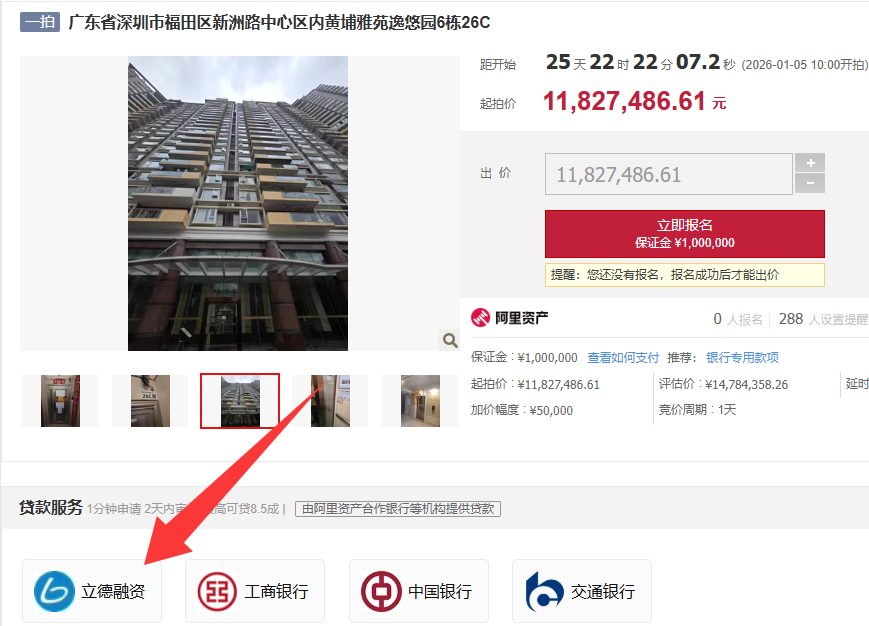The height and width of the screenshot is (626, 869).
Task: Open 查看如何支付 link
Action: (623, 358)
